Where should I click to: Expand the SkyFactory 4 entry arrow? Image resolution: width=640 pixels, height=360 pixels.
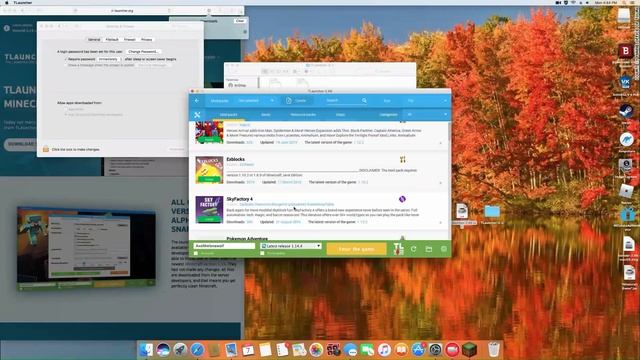click(440, 222)
